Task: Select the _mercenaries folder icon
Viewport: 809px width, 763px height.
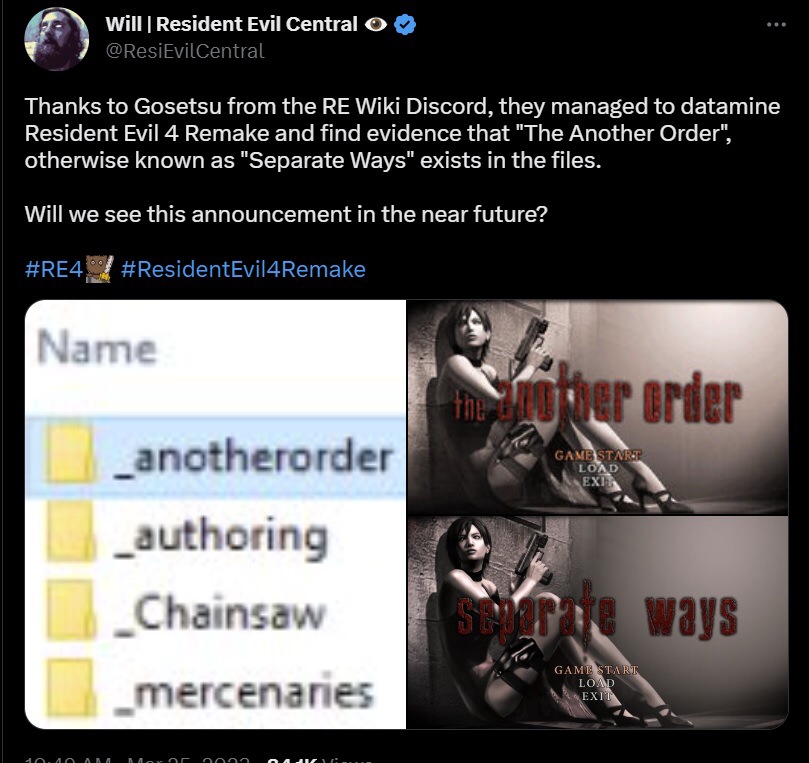Action: pyautogui.click(x=70, y=689)
